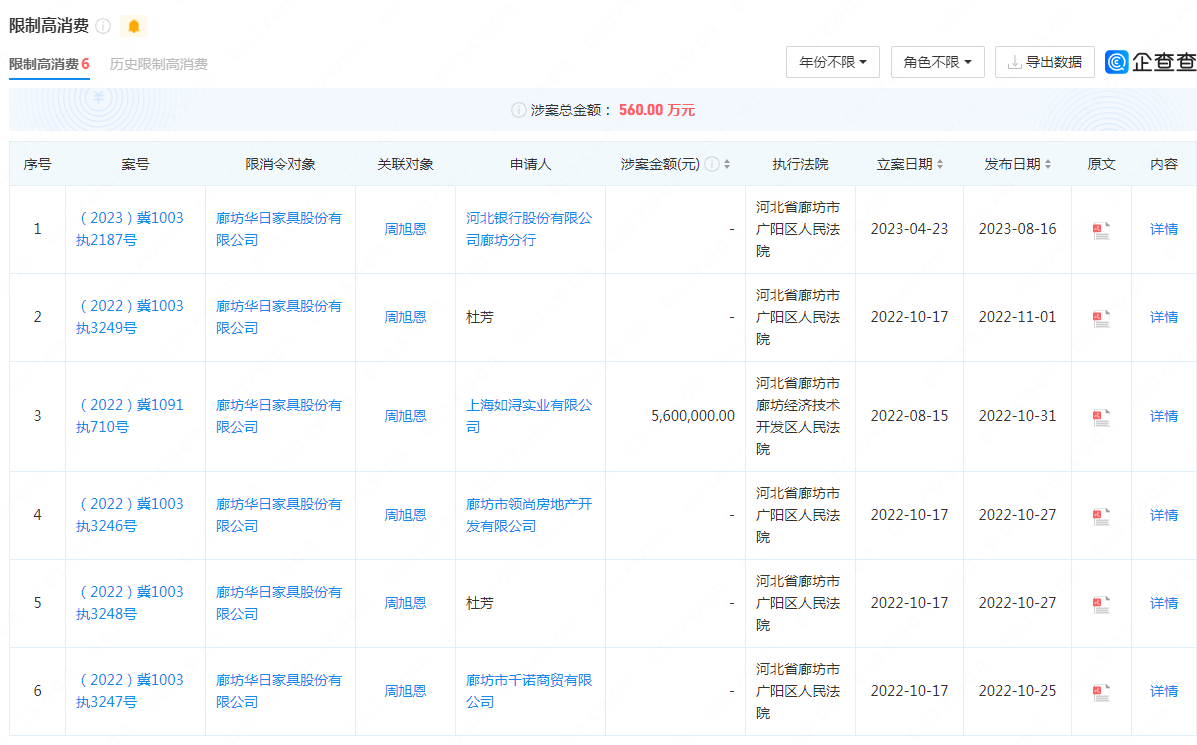Open case link (2022)冀1003执3249号
The height and width of the screenshot is (745, 1197).
130,317
